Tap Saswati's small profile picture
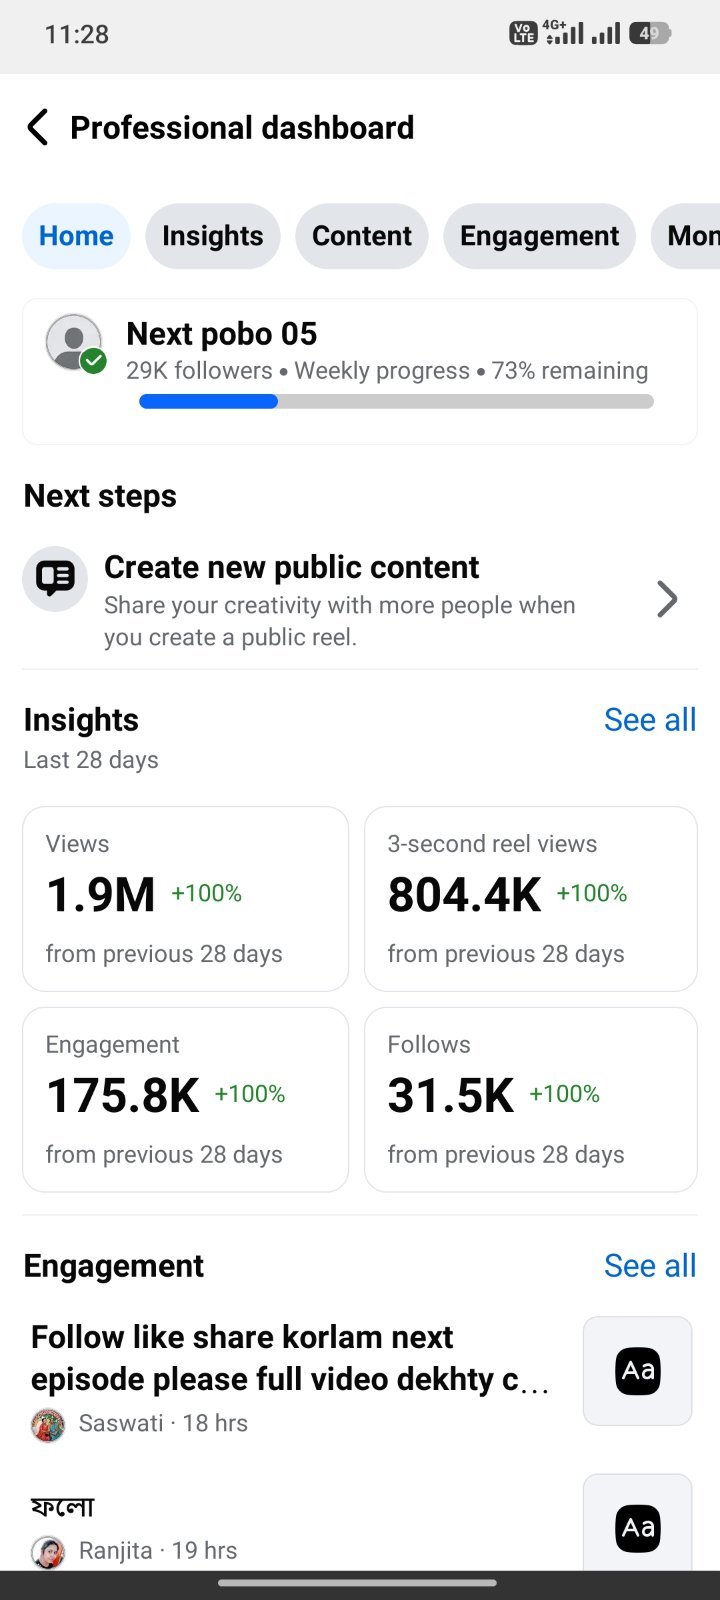Image resolution: width=720 pixels, height=1600 pixels. coord(48,1424)
